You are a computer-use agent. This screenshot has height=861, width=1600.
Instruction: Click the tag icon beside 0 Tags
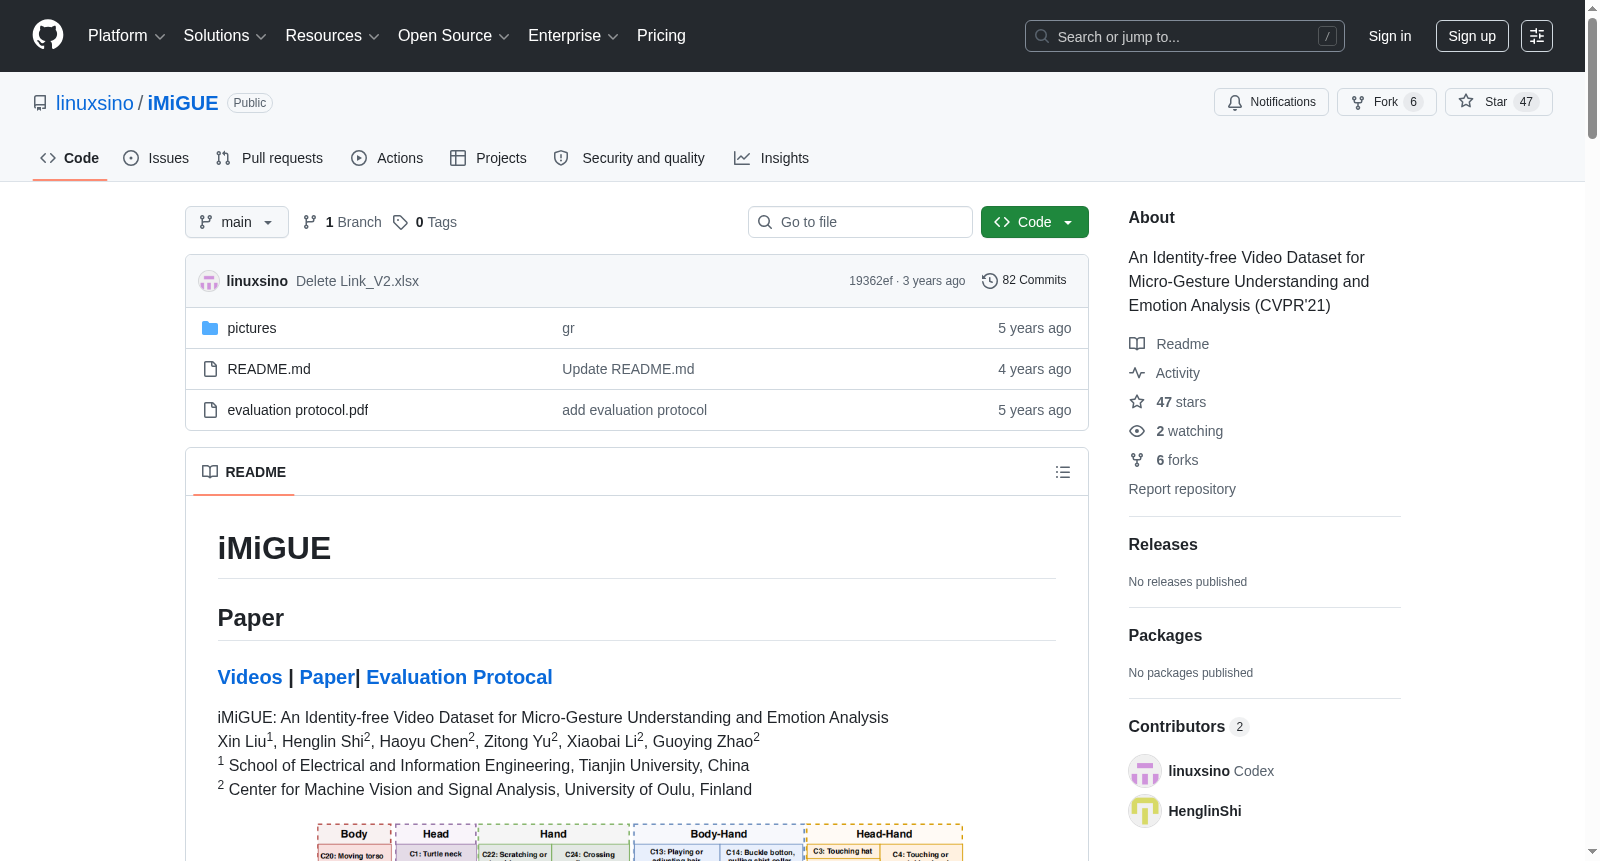coord(400,222)
